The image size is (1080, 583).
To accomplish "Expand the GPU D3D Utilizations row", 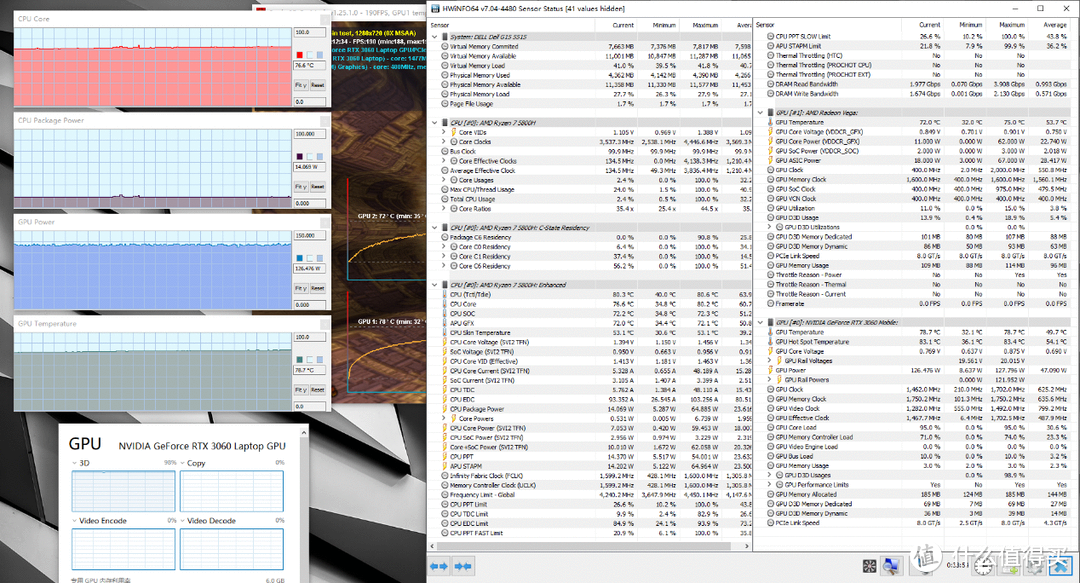I will (770, 227).
